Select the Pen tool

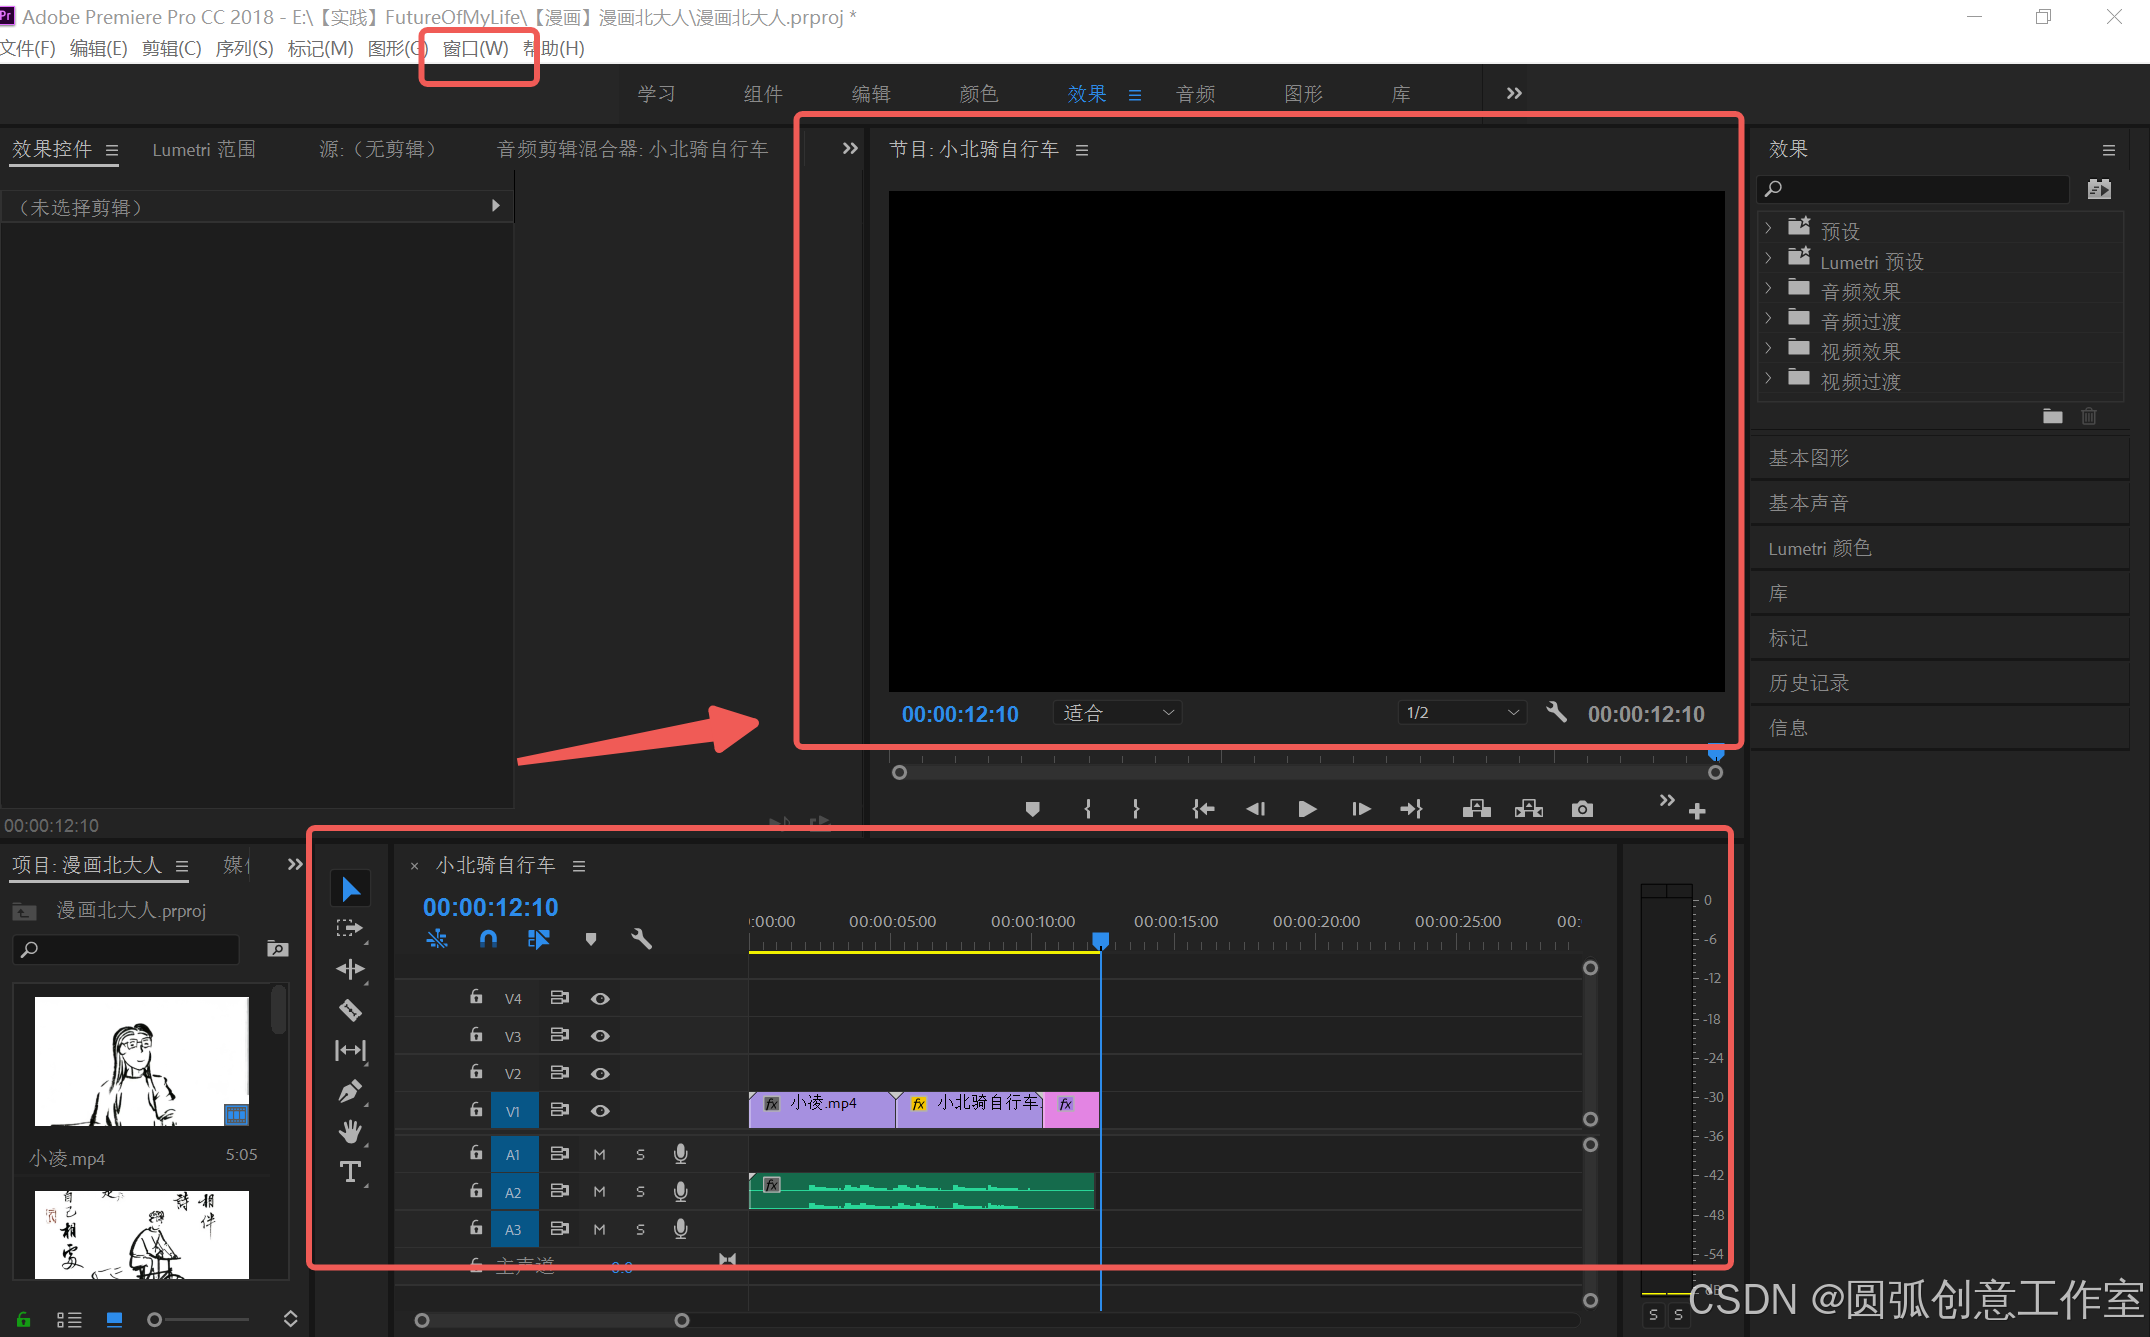tap(350, 1091)
